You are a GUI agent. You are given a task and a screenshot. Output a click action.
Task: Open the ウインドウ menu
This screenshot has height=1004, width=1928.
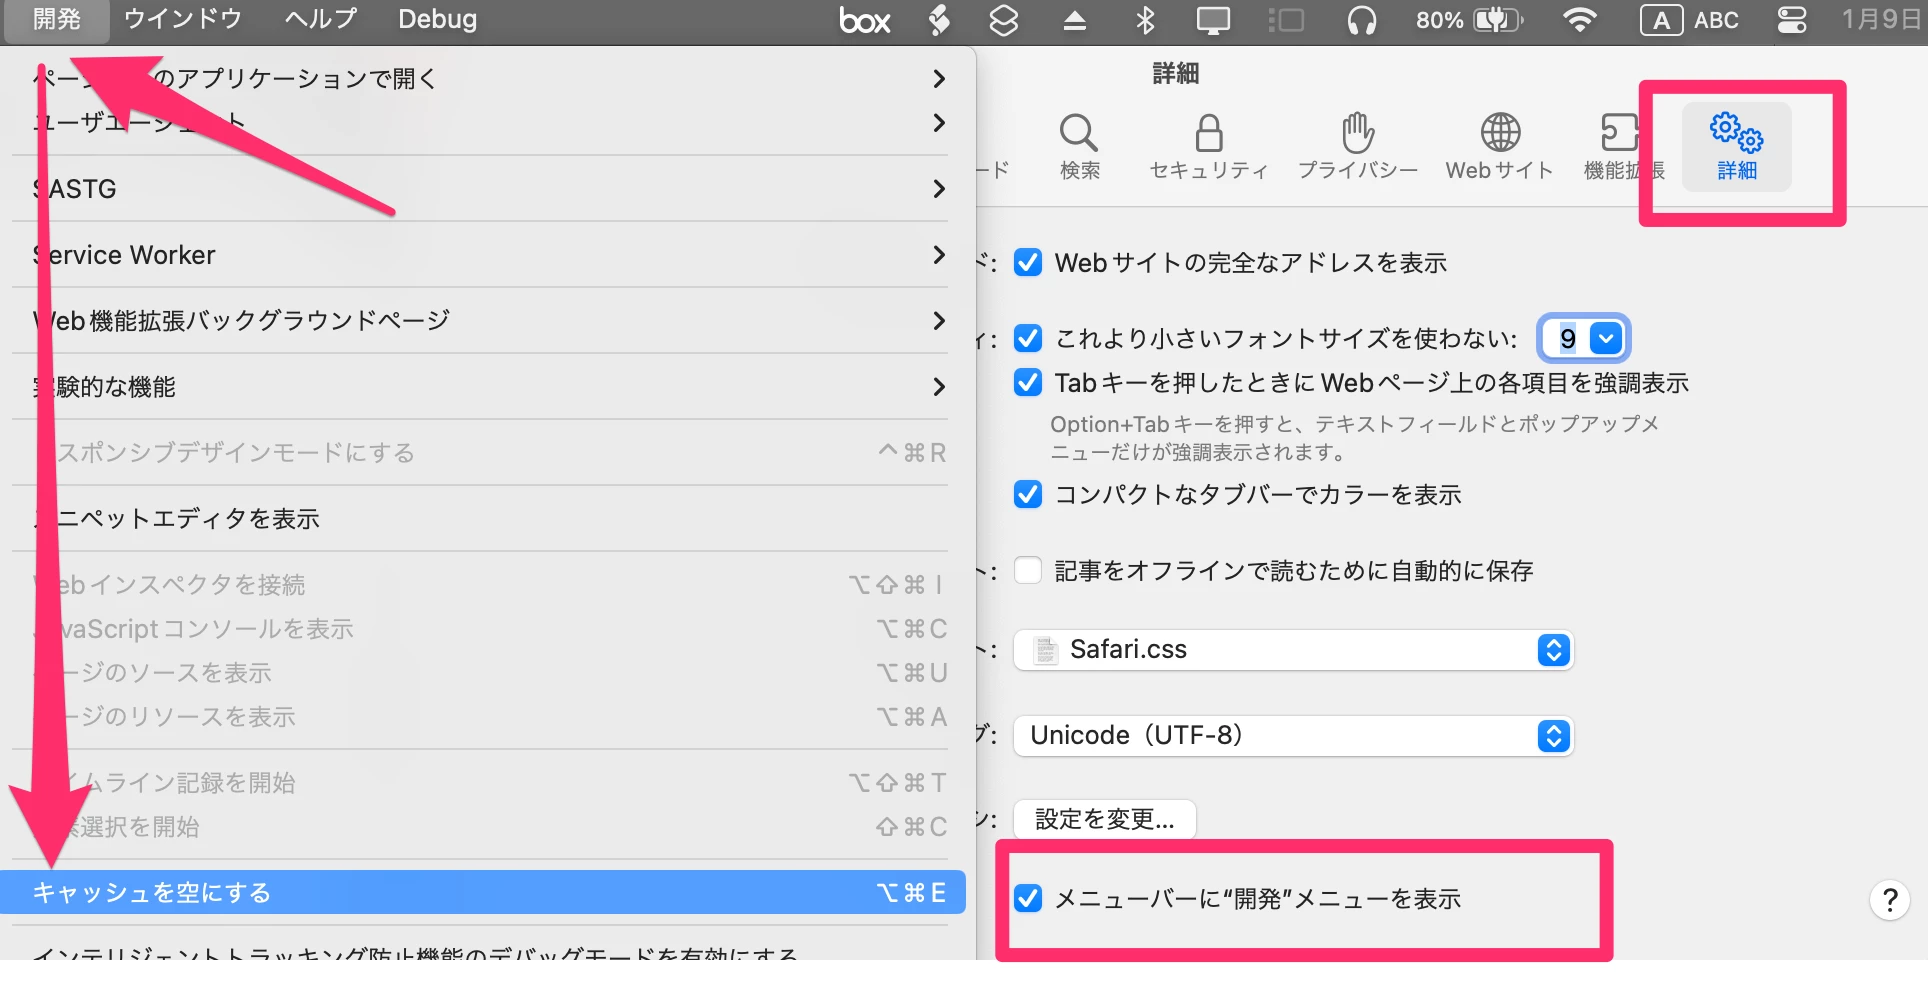click(x=182, y=20)
